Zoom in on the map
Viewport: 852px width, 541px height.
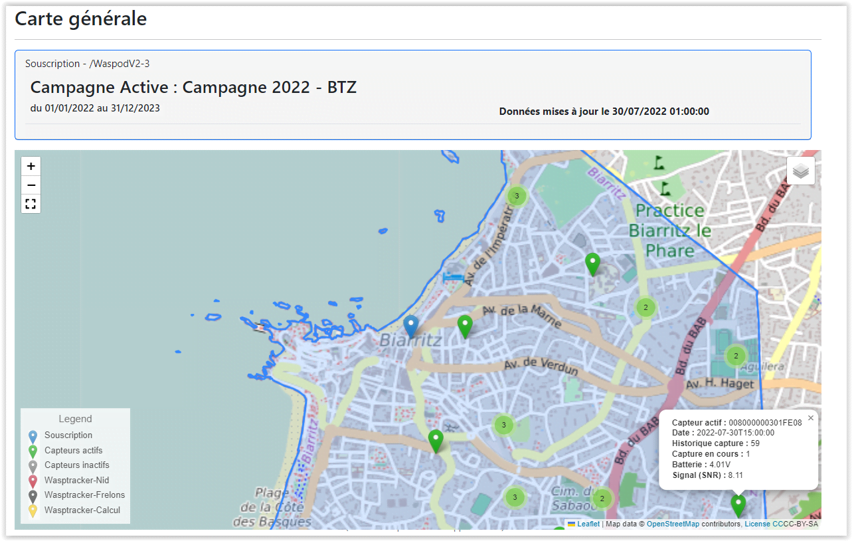coord(31,166)
